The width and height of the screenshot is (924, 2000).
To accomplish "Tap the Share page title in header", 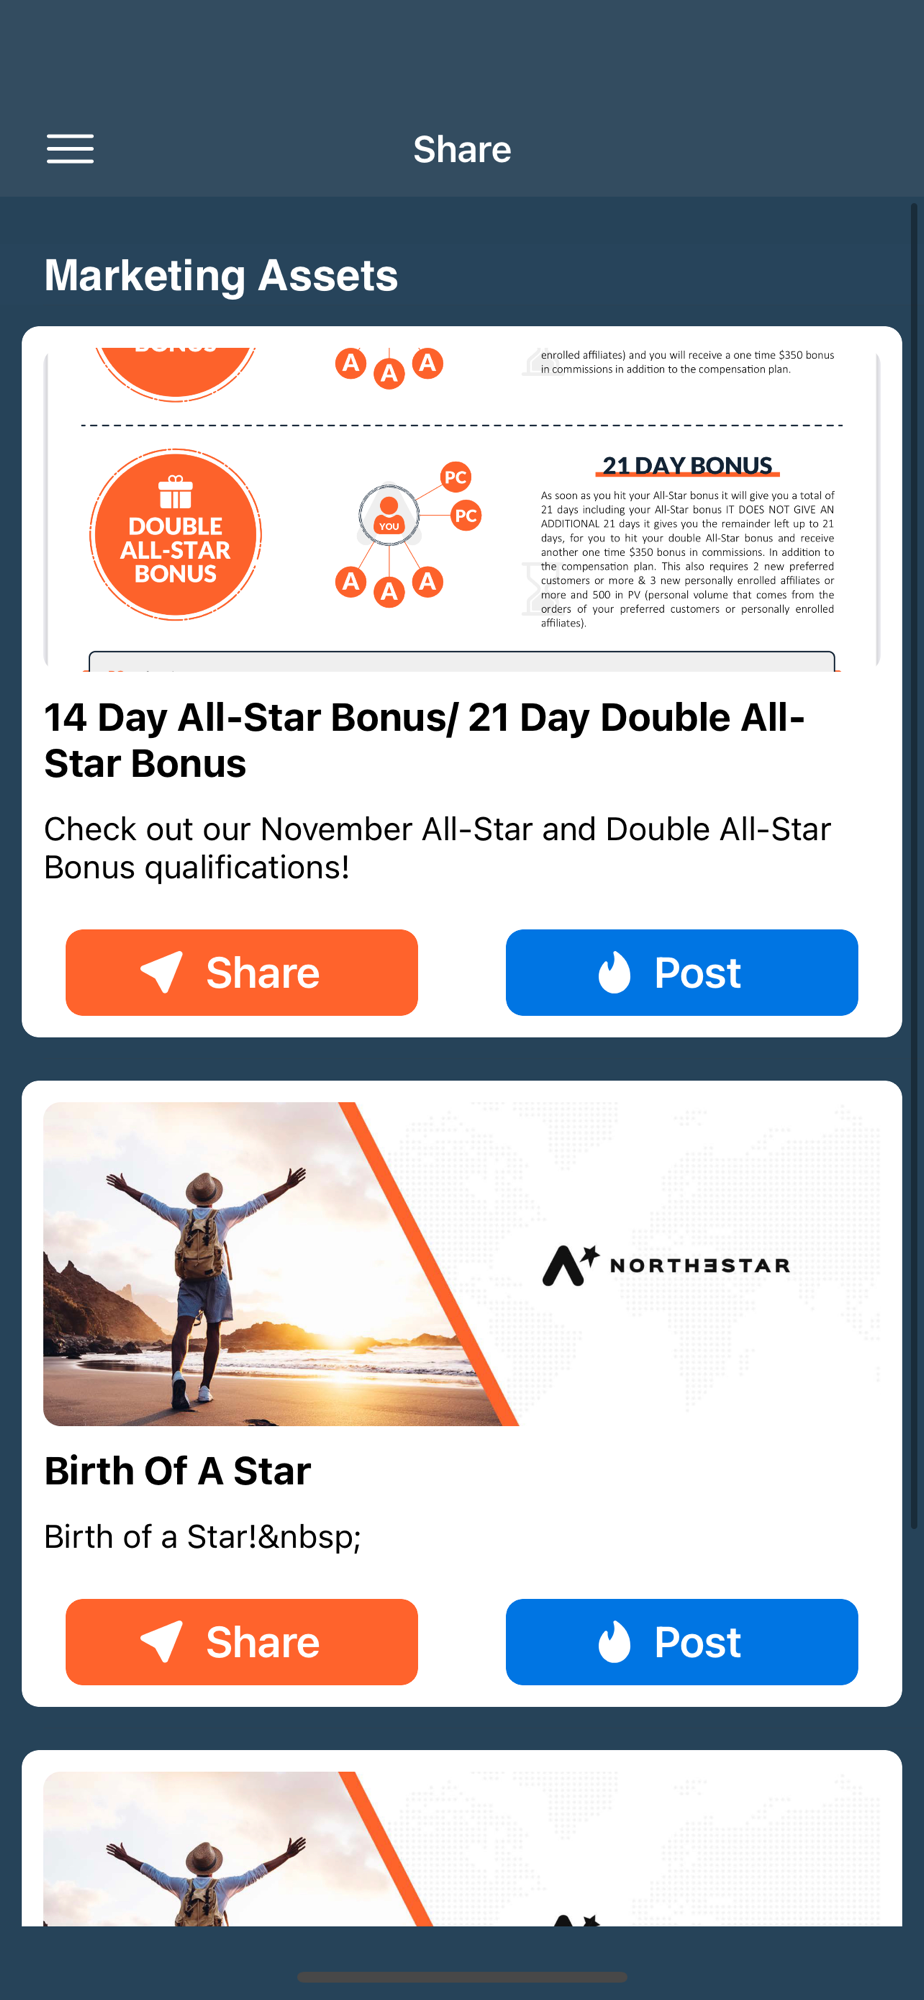I will [x=462, y=149].
